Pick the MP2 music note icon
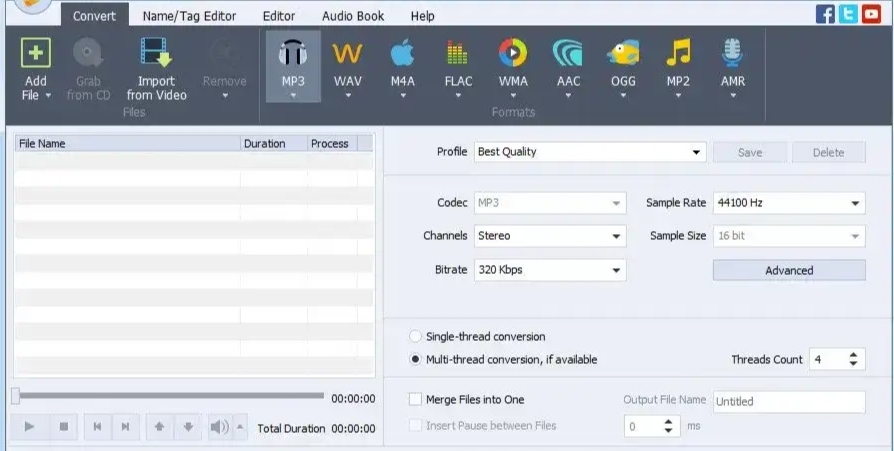This screenshot has height=451, width=894. [678, 53]
